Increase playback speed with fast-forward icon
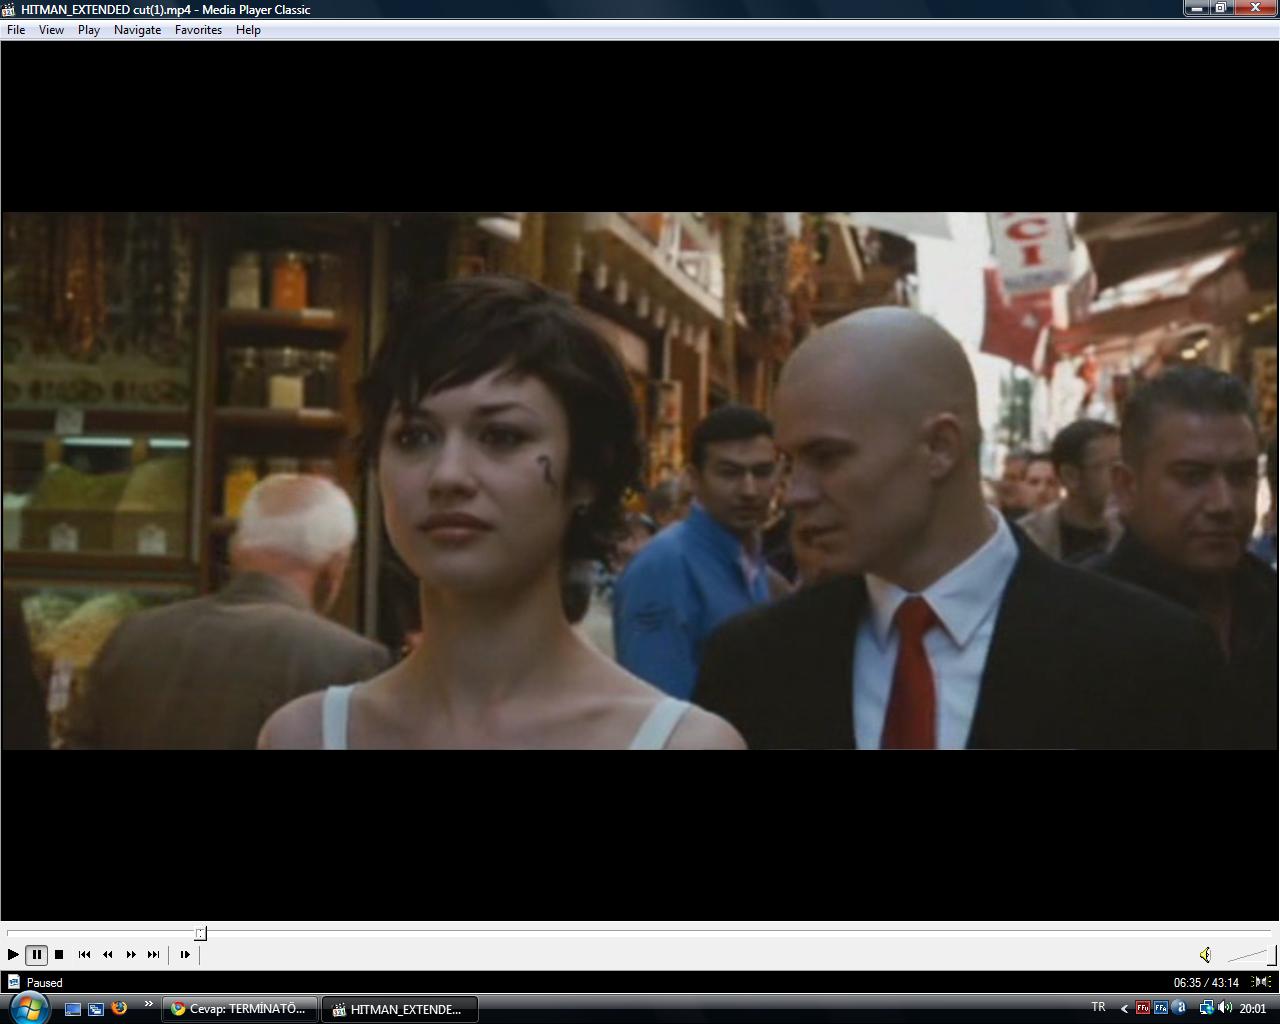 [130, 955]
